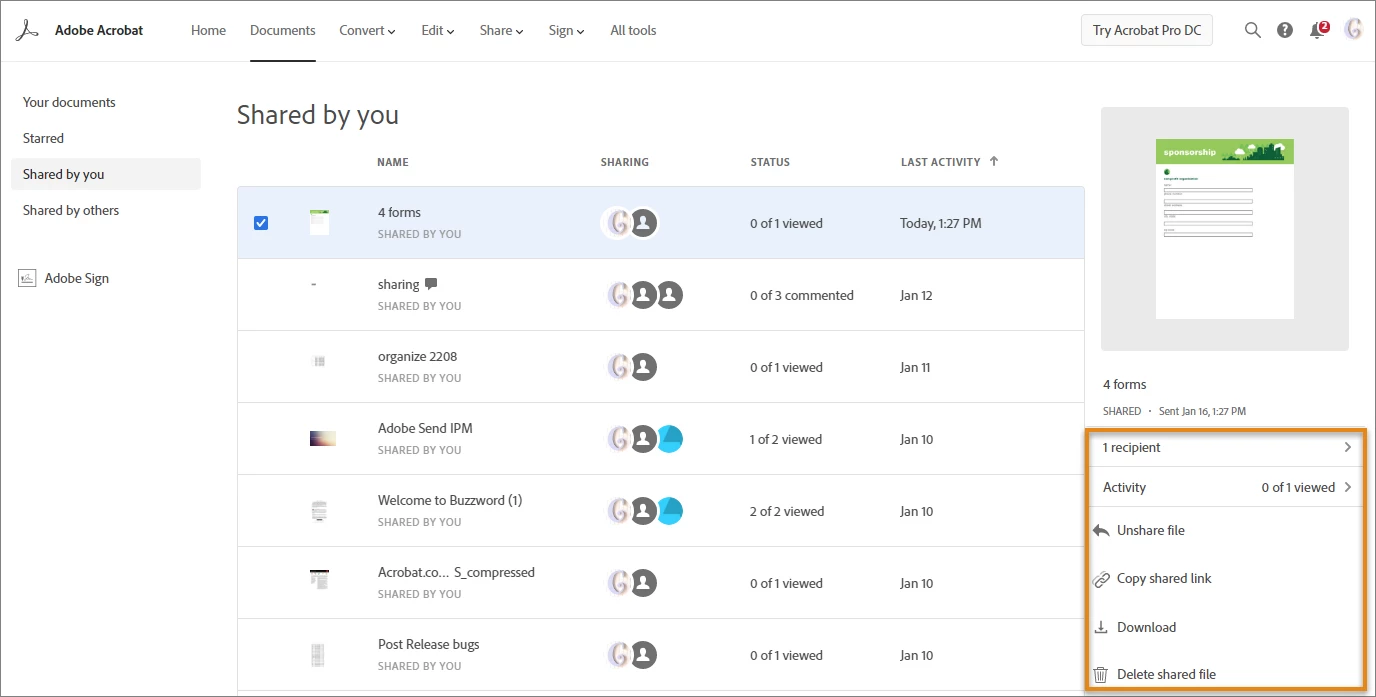
Task: Open the profile avatar in top bar
Action: [1353, 30]
